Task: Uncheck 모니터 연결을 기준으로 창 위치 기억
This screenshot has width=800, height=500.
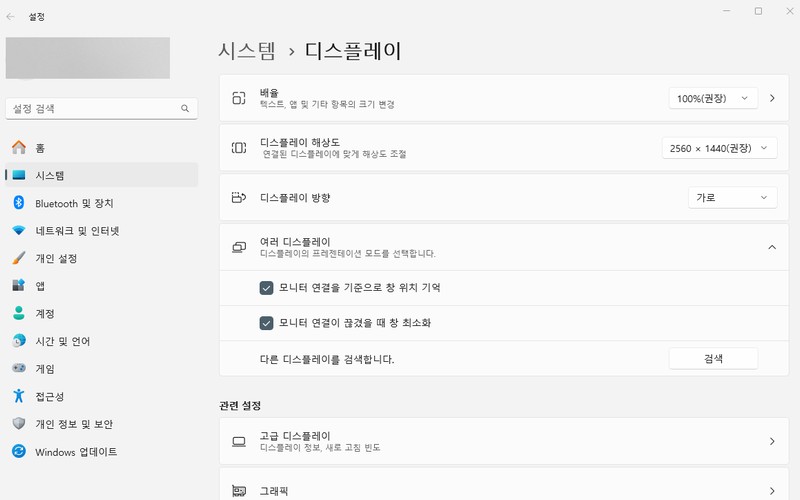Action: point(266,288)
